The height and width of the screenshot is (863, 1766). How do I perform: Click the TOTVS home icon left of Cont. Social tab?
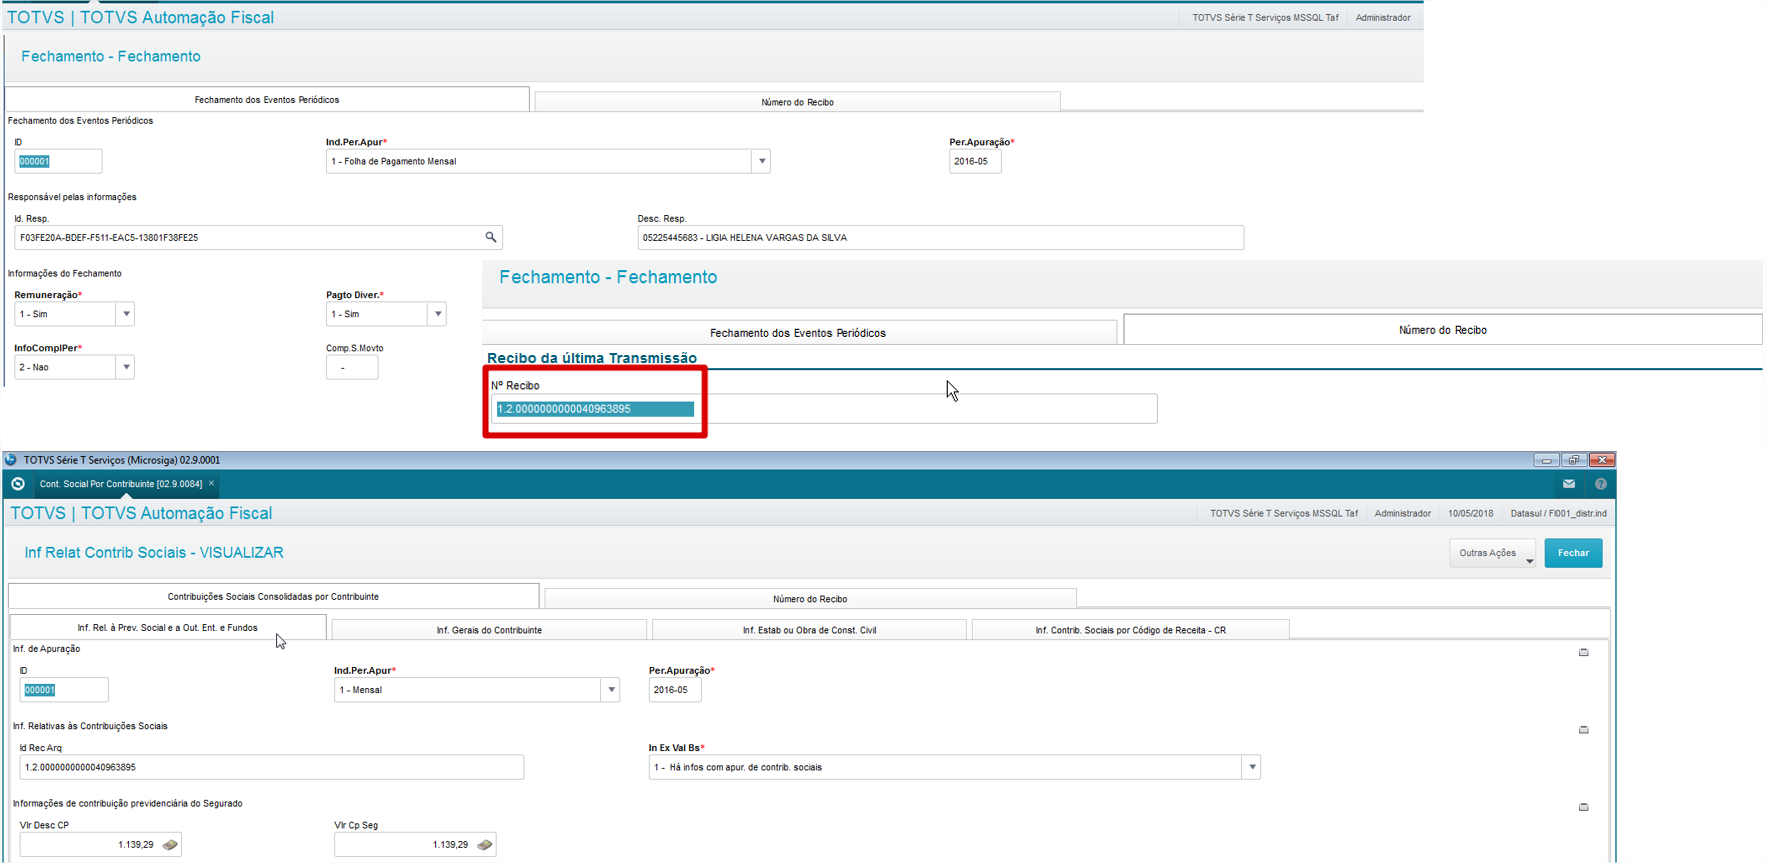tap(18, 484)
